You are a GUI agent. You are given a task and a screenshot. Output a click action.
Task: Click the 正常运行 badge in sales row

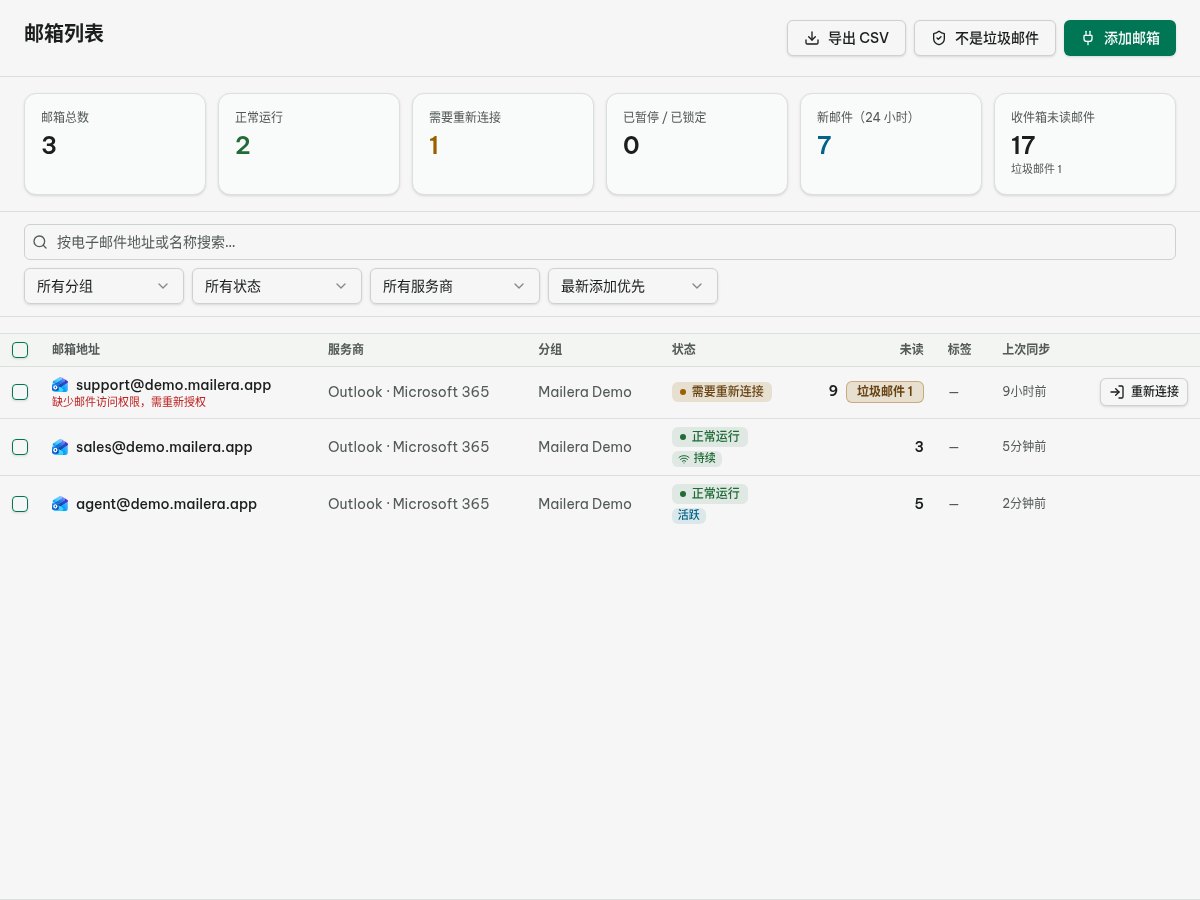coord(710,437)
